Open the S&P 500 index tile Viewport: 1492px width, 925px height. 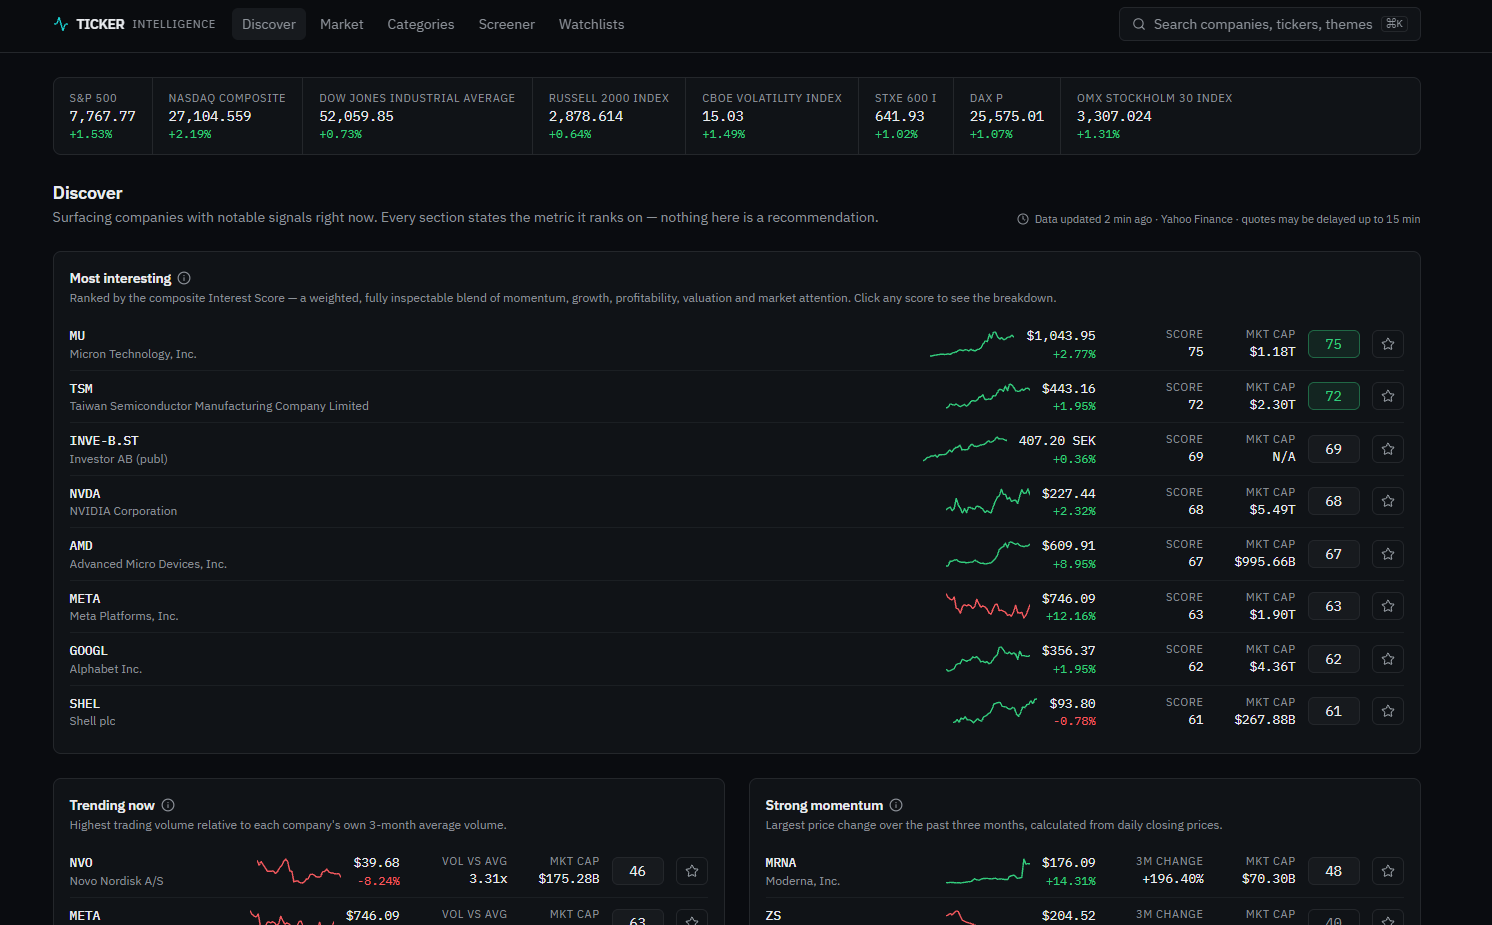(103, 116)
